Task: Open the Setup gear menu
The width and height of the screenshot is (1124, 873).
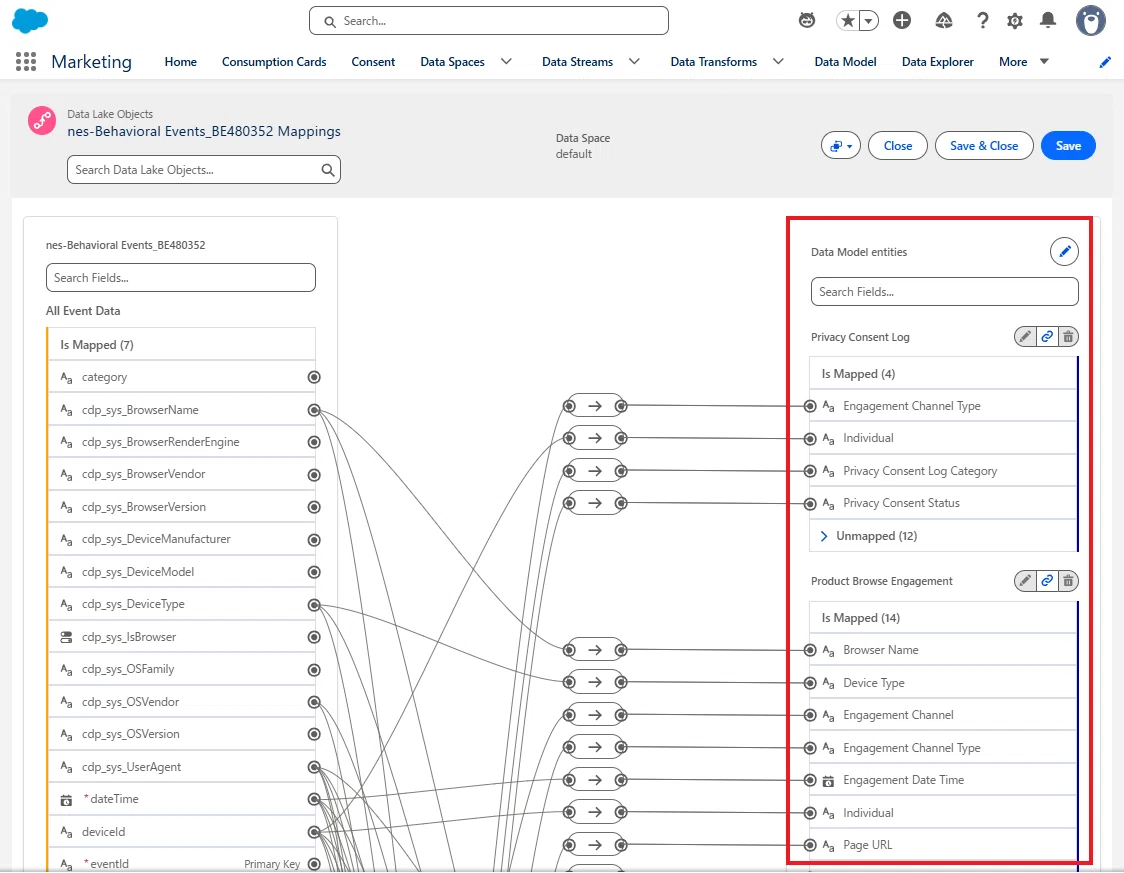Action: tap(1014, 21)
